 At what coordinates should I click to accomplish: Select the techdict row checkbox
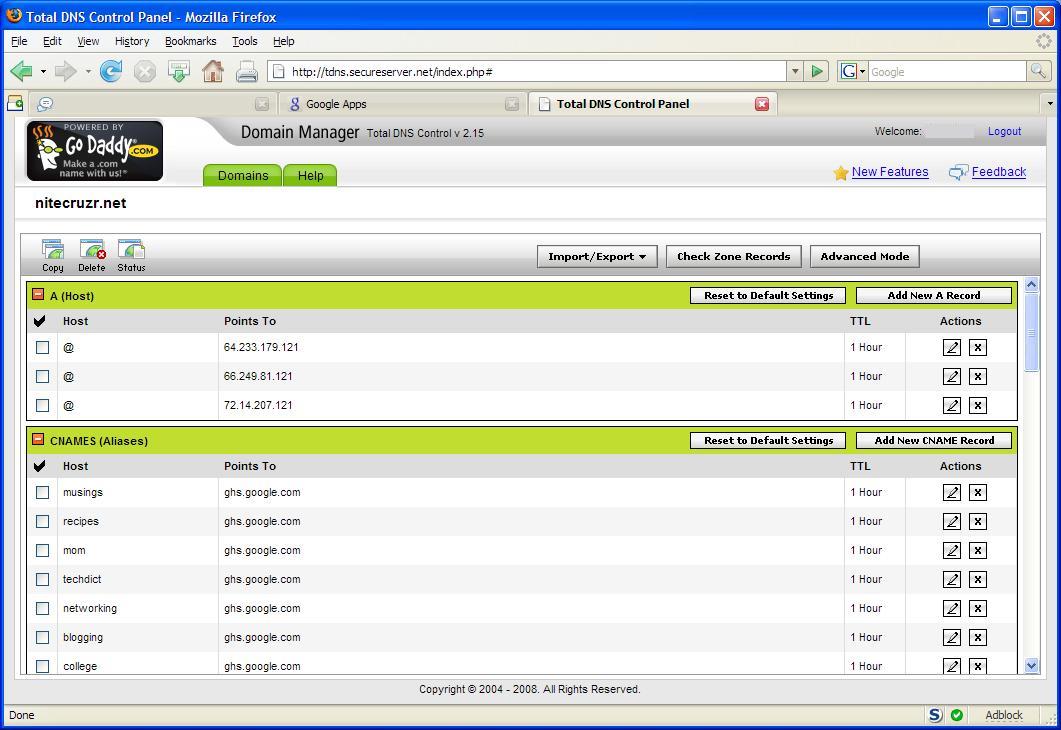click(x=43, y=580)
